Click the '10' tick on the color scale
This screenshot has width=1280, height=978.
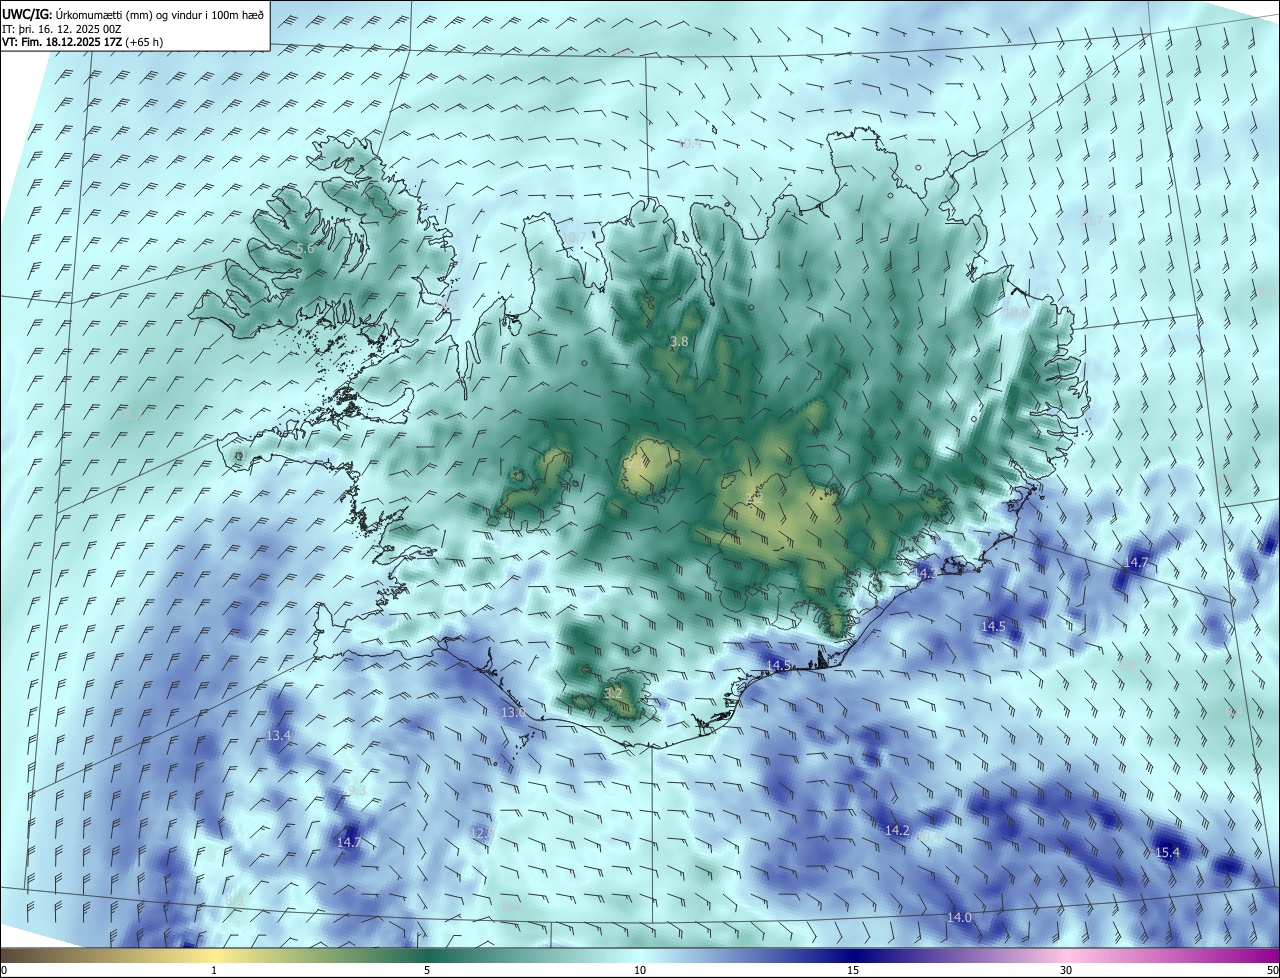pos(640,970)
